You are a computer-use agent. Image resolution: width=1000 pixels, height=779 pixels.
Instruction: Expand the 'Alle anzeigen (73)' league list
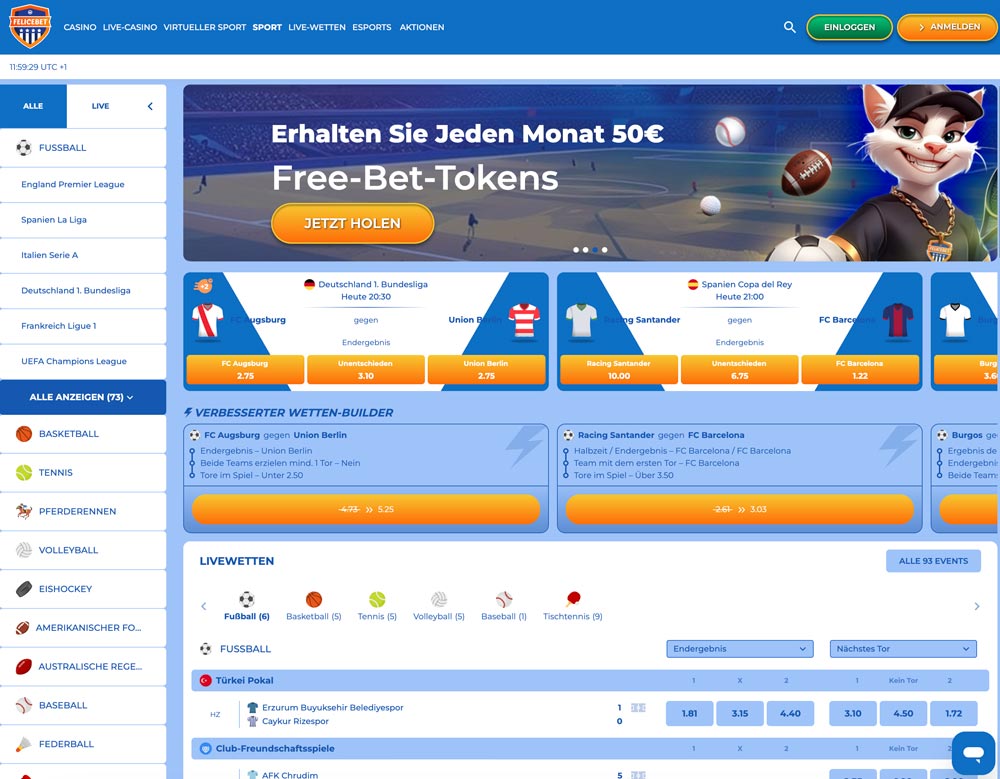pos(83,397)
